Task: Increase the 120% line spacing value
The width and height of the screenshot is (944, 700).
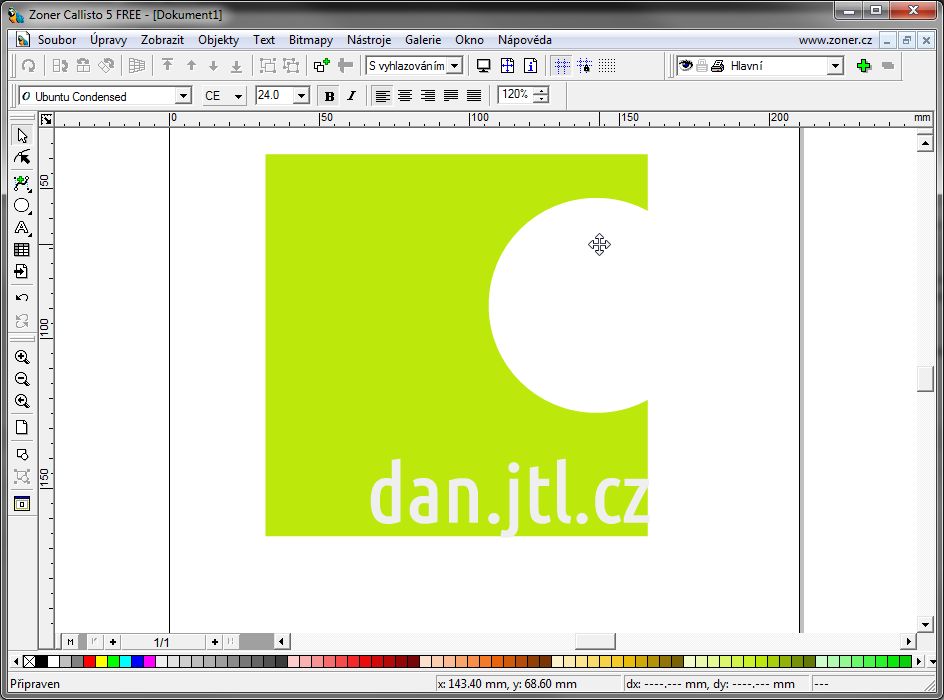Action: point(542,91)
